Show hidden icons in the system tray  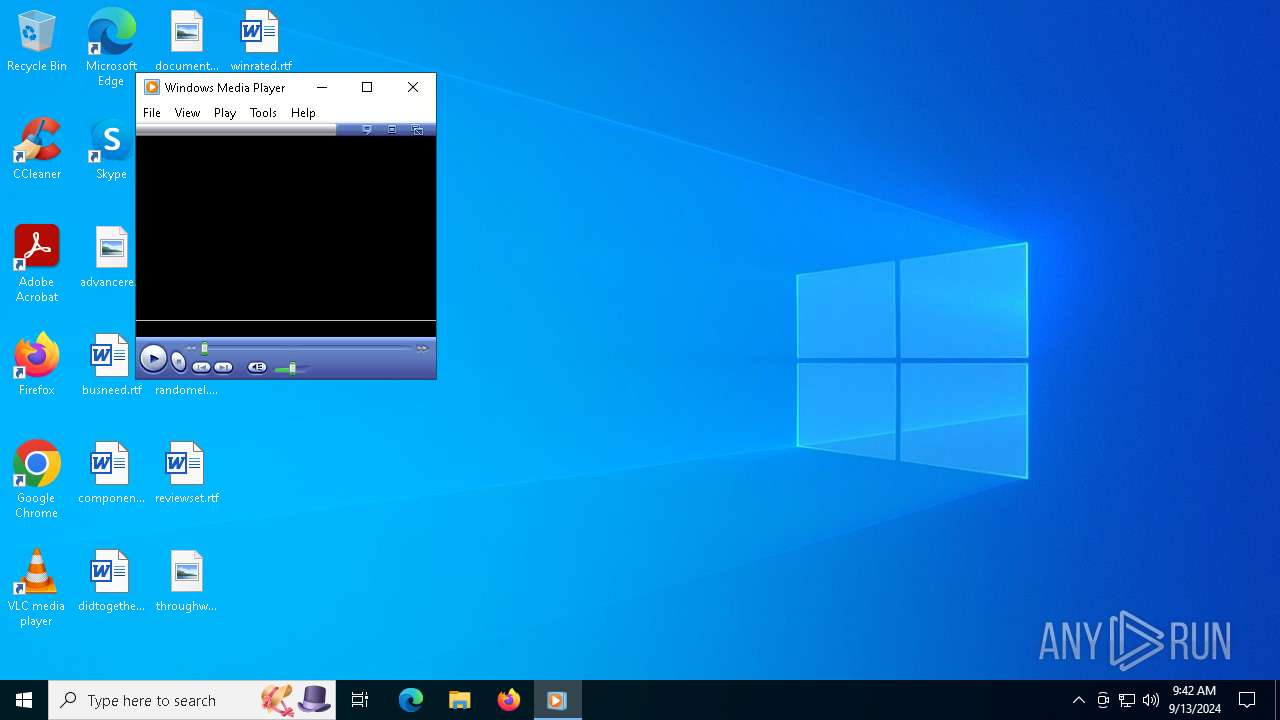pyautogui.click(x=1078, y=700)
